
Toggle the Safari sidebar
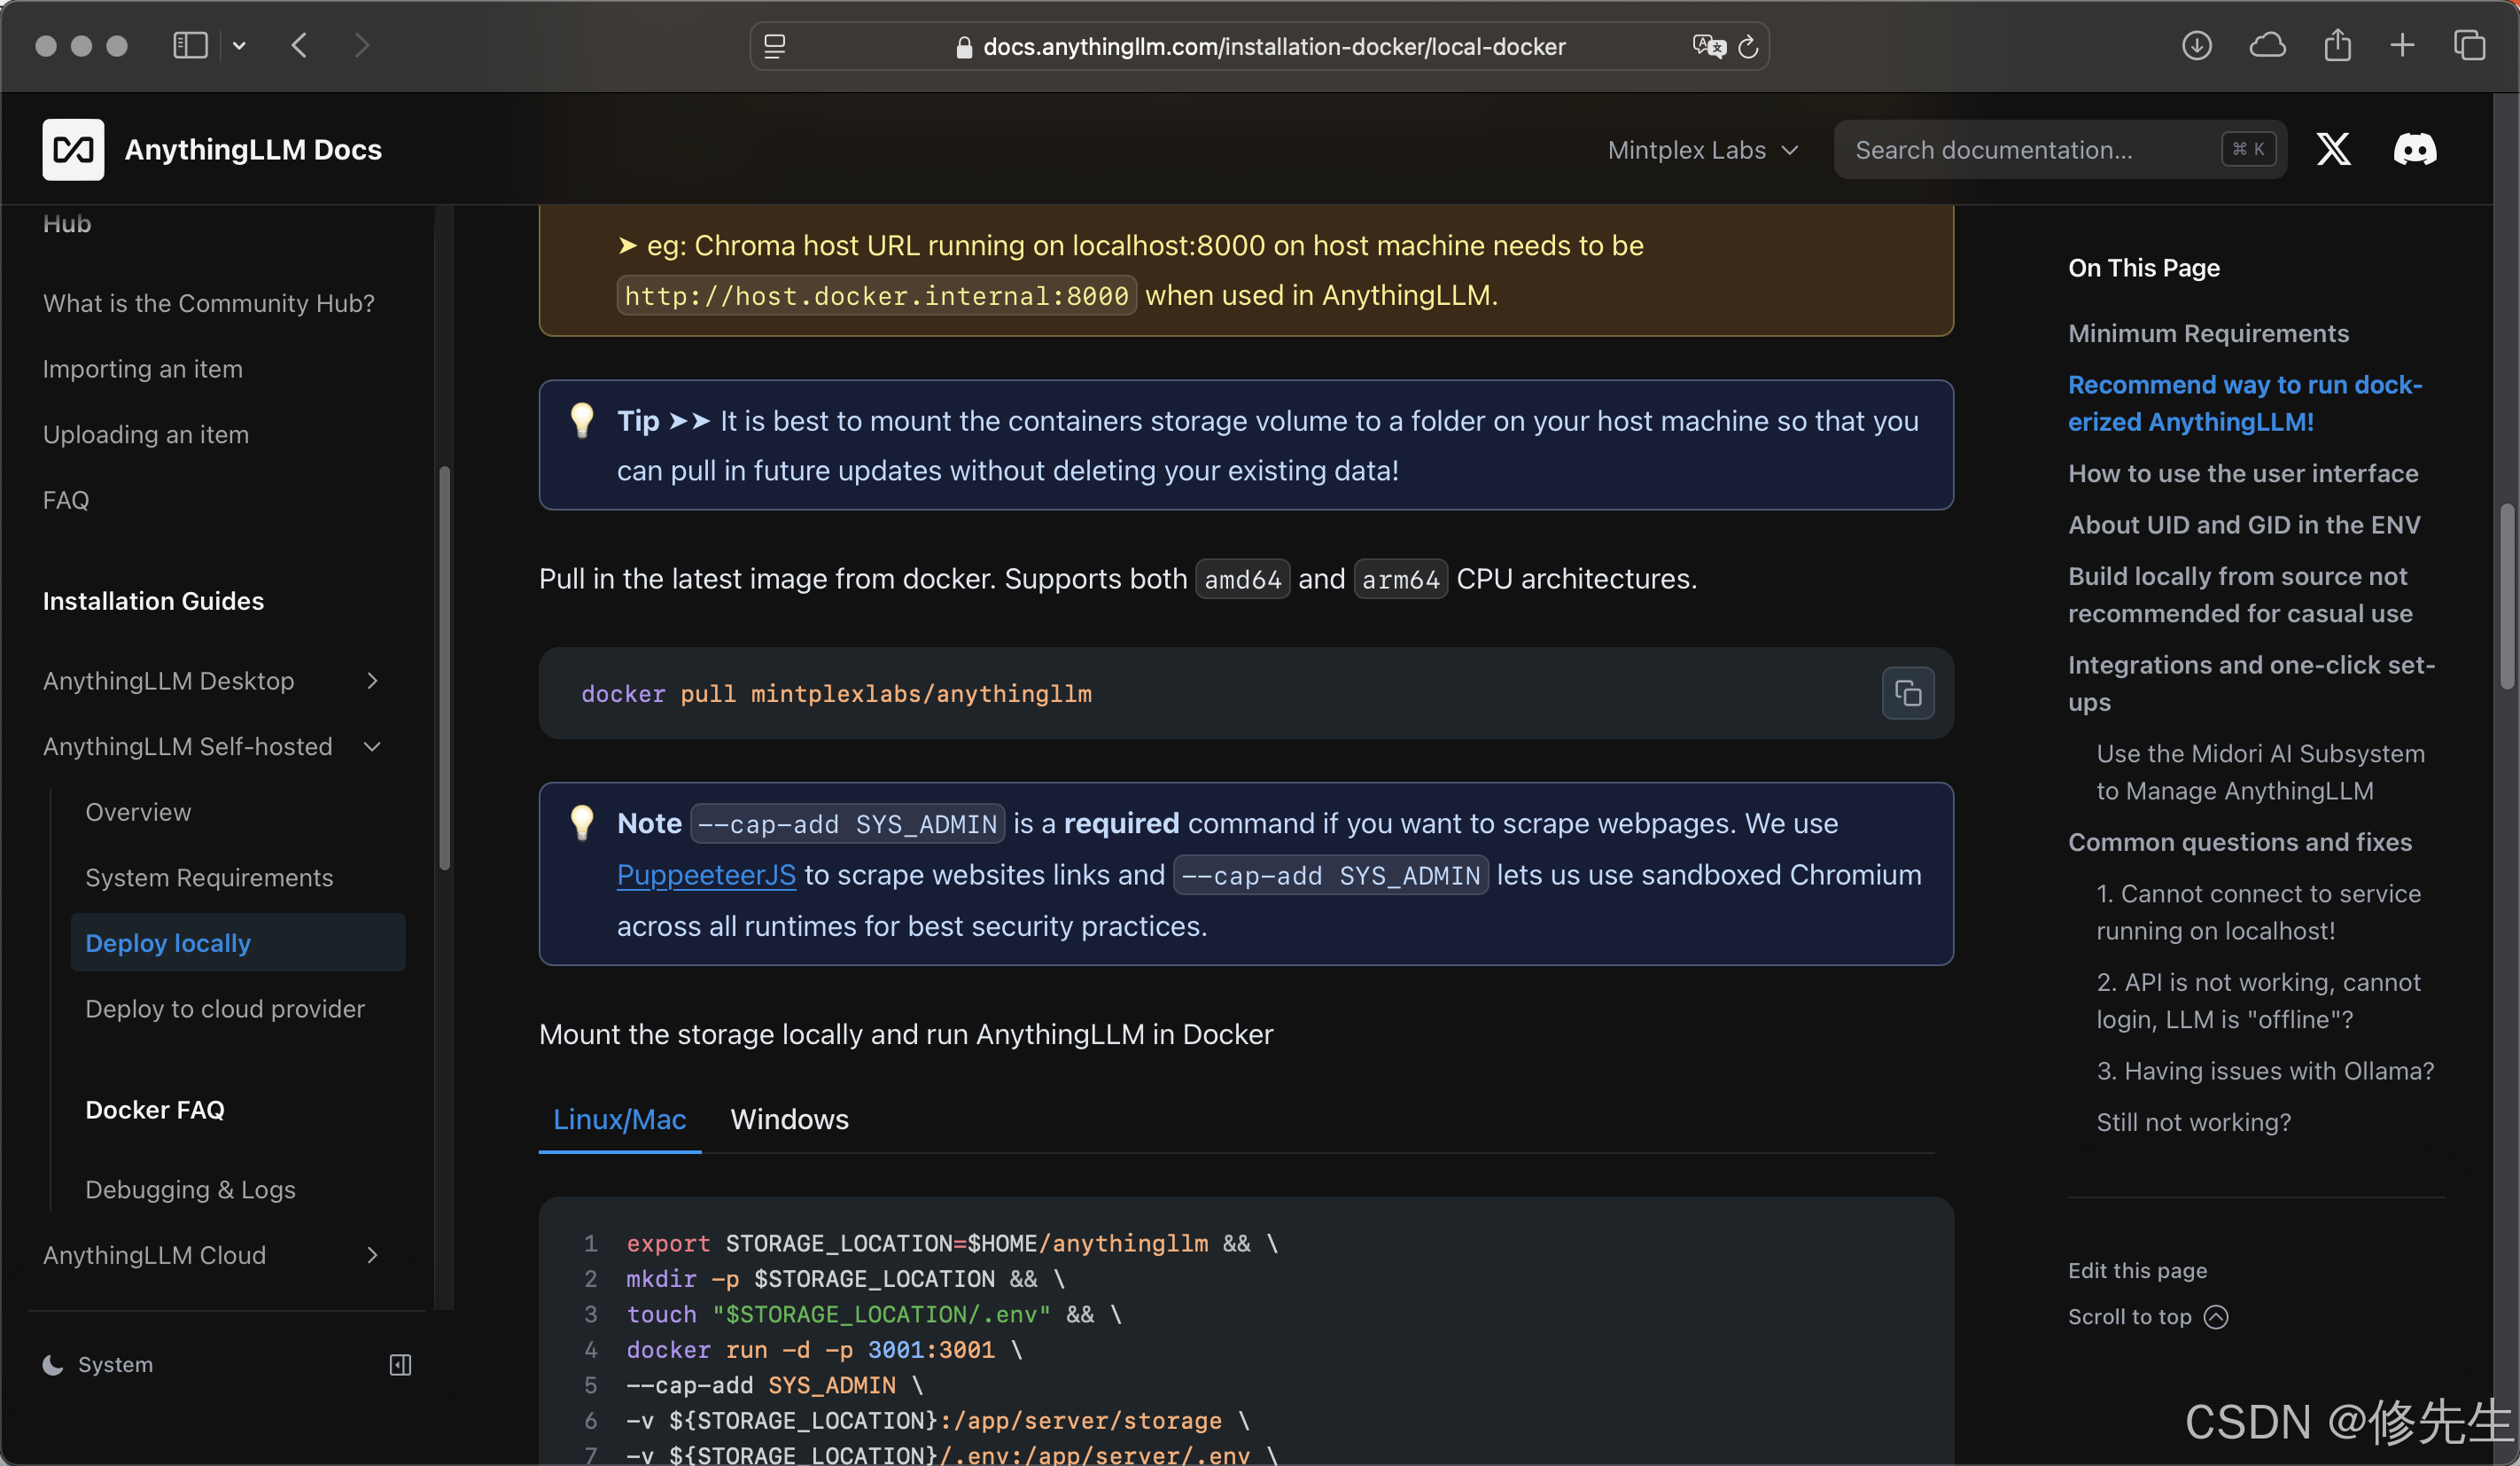click(189, 45)
